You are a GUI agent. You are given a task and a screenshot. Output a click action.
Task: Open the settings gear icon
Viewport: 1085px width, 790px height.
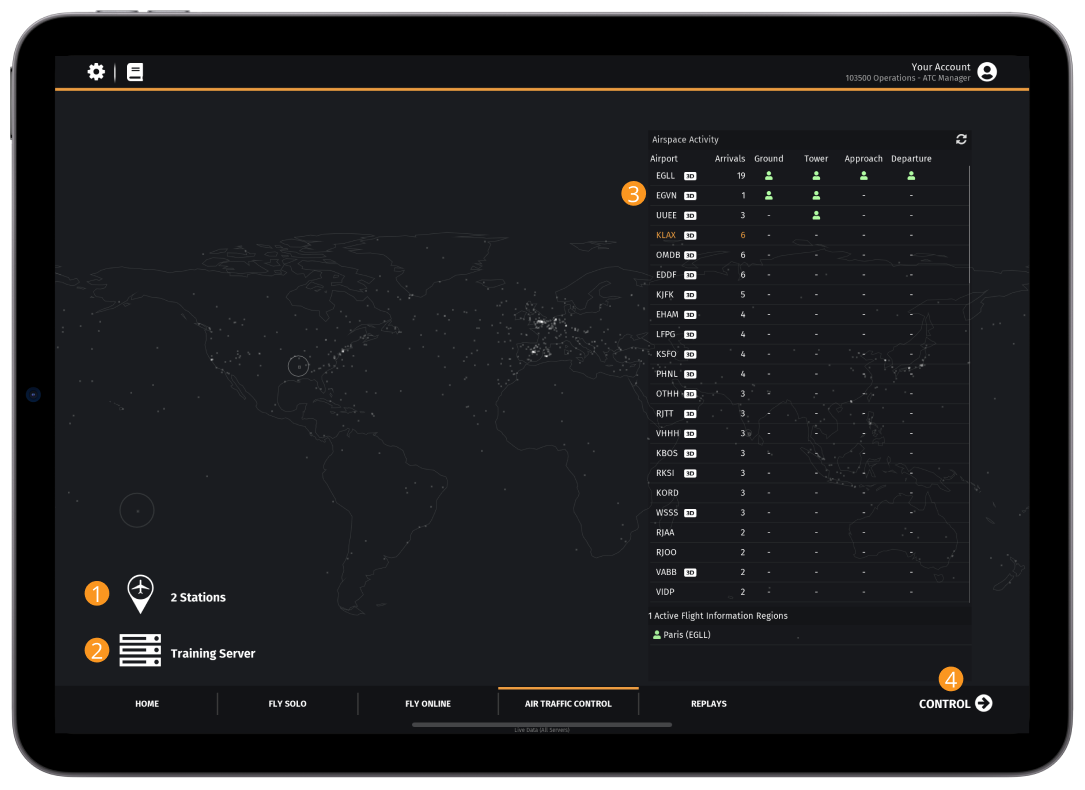coord(96,72)
